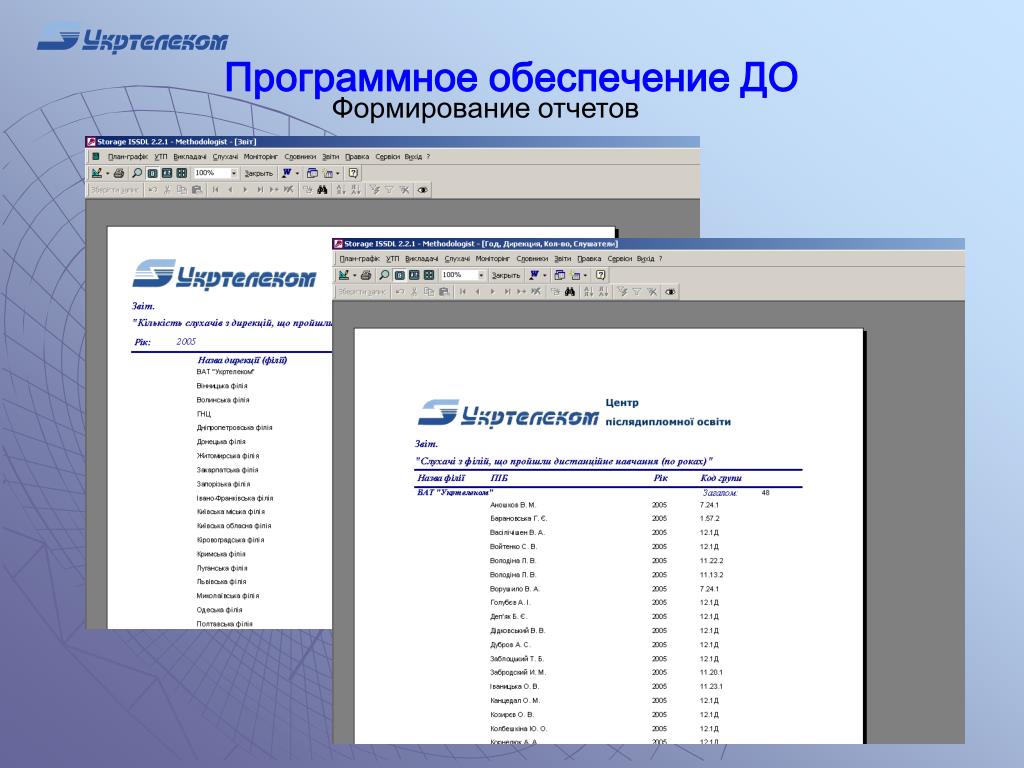Click the question mark menu in front window
Image resolution: width=1024 pixels, height=768 pixels.
[660, 259]
